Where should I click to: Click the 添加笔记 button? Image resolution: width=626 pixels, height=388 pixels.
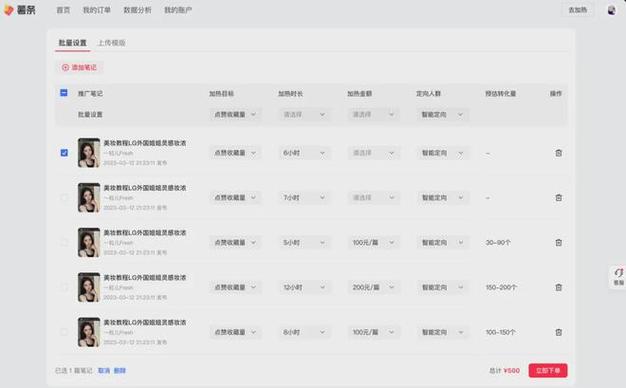[79, 67]
